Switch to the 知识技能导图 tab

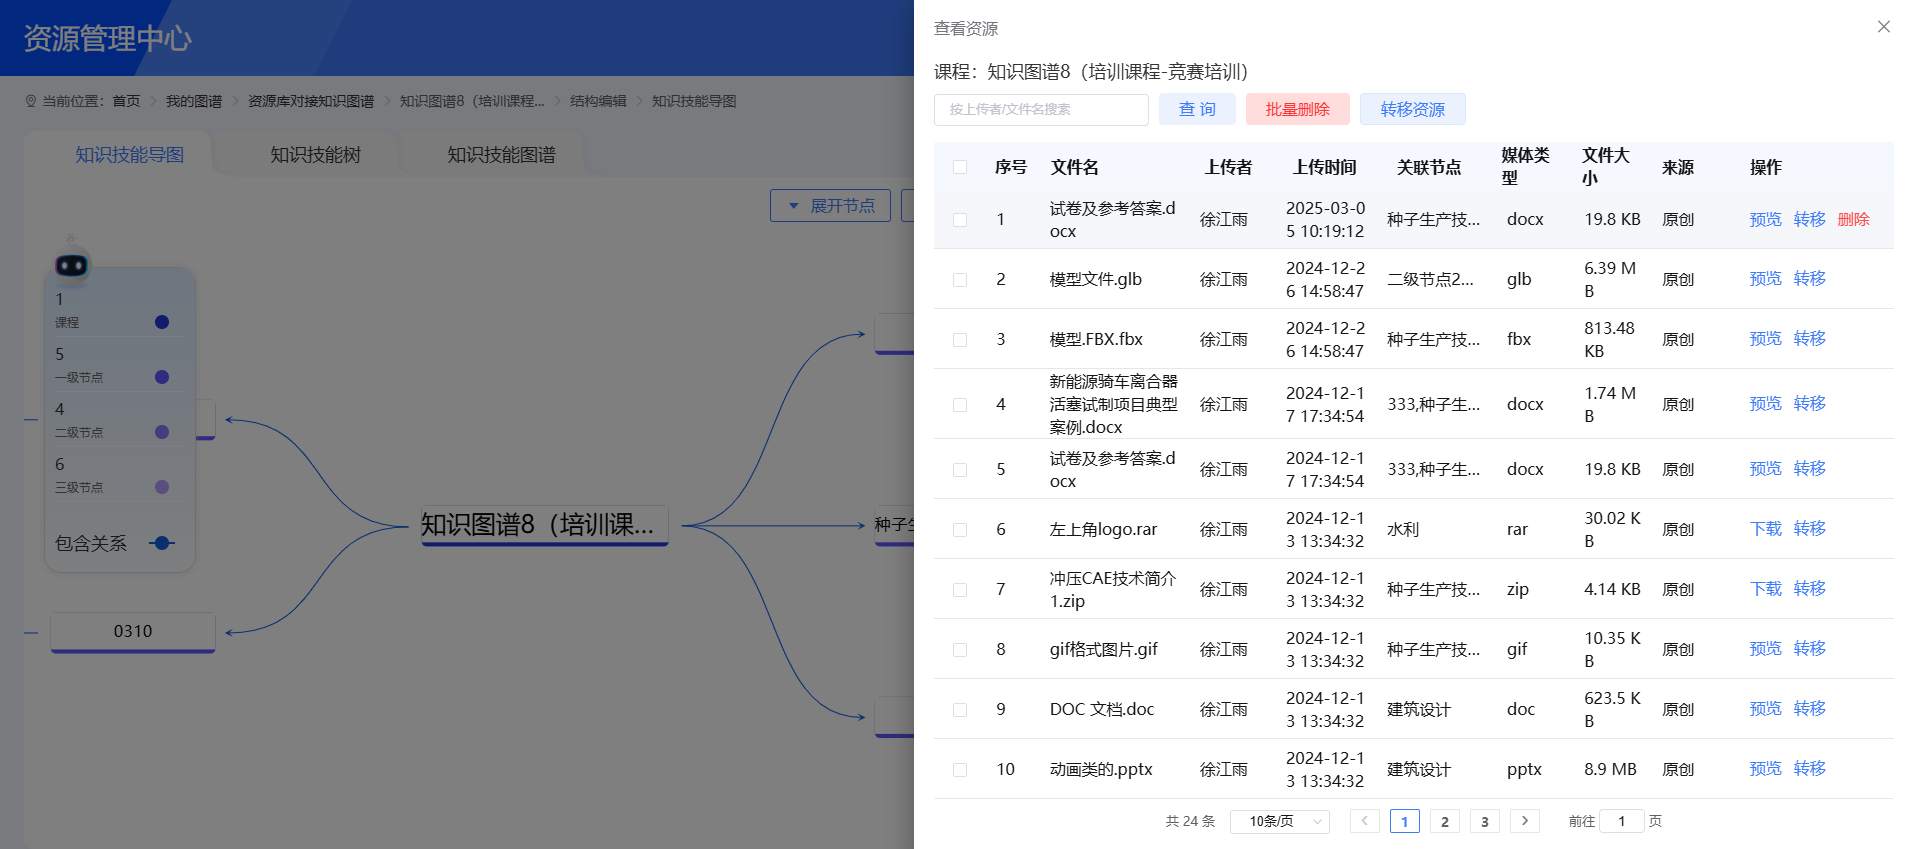[130, 155]
